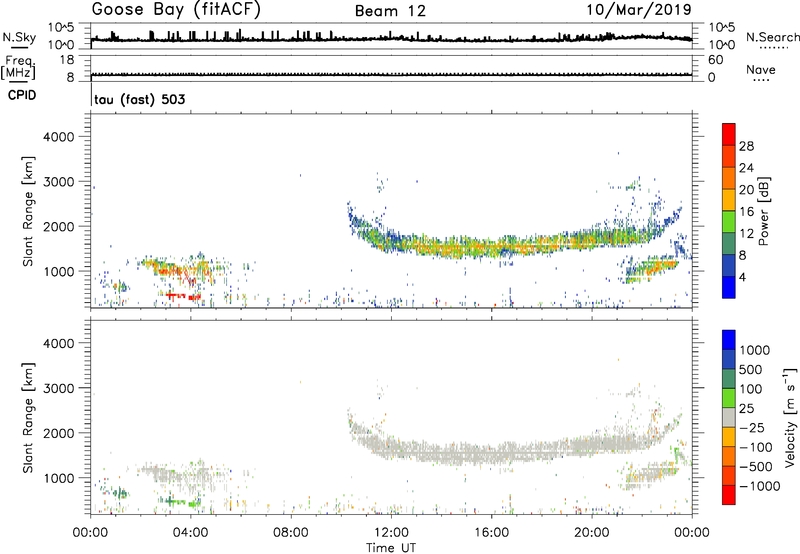This screenshot has width=800, height=554.
Task: Click the left '10^5' tick on the N.Sky axis
Action: tap(61, 28)
